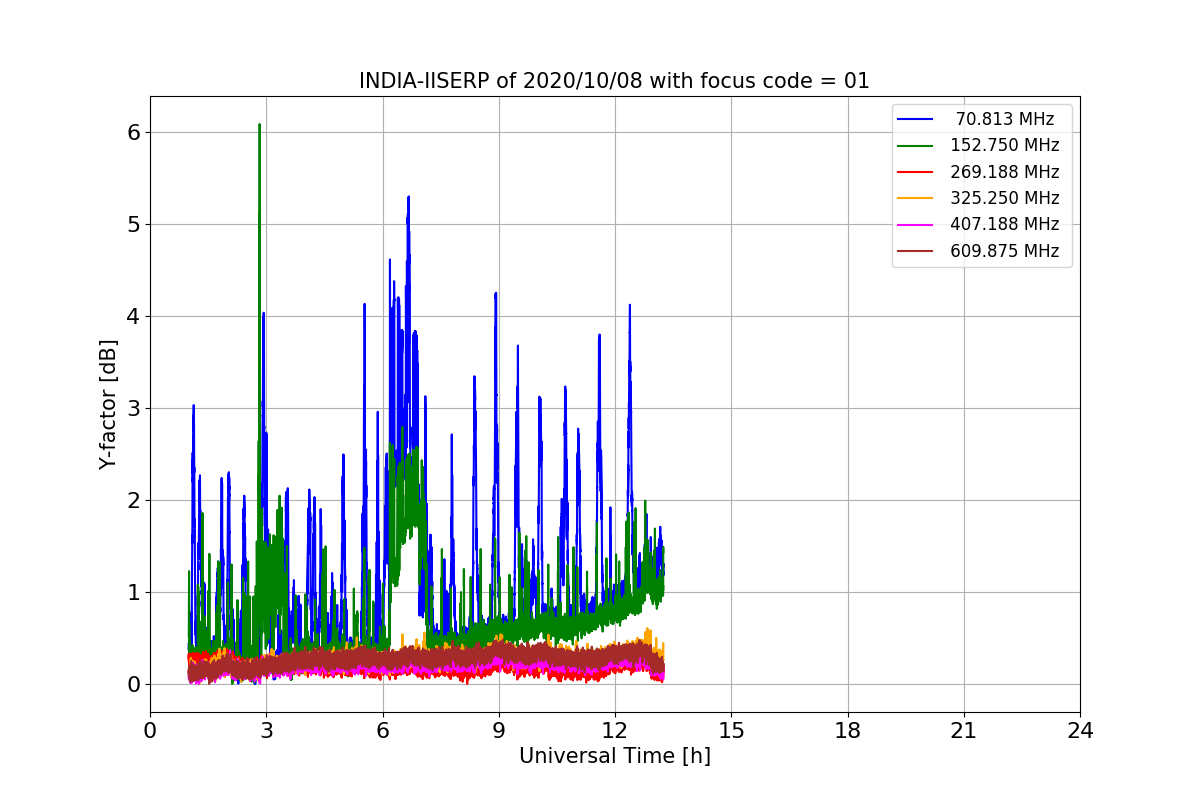Click x-axis tick label '21'
This screenshot has width=1200, height=800.
click(x=964, y=731)
